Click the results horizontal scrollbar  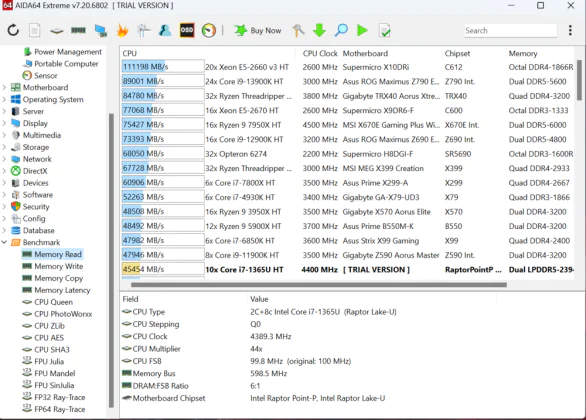319,285
